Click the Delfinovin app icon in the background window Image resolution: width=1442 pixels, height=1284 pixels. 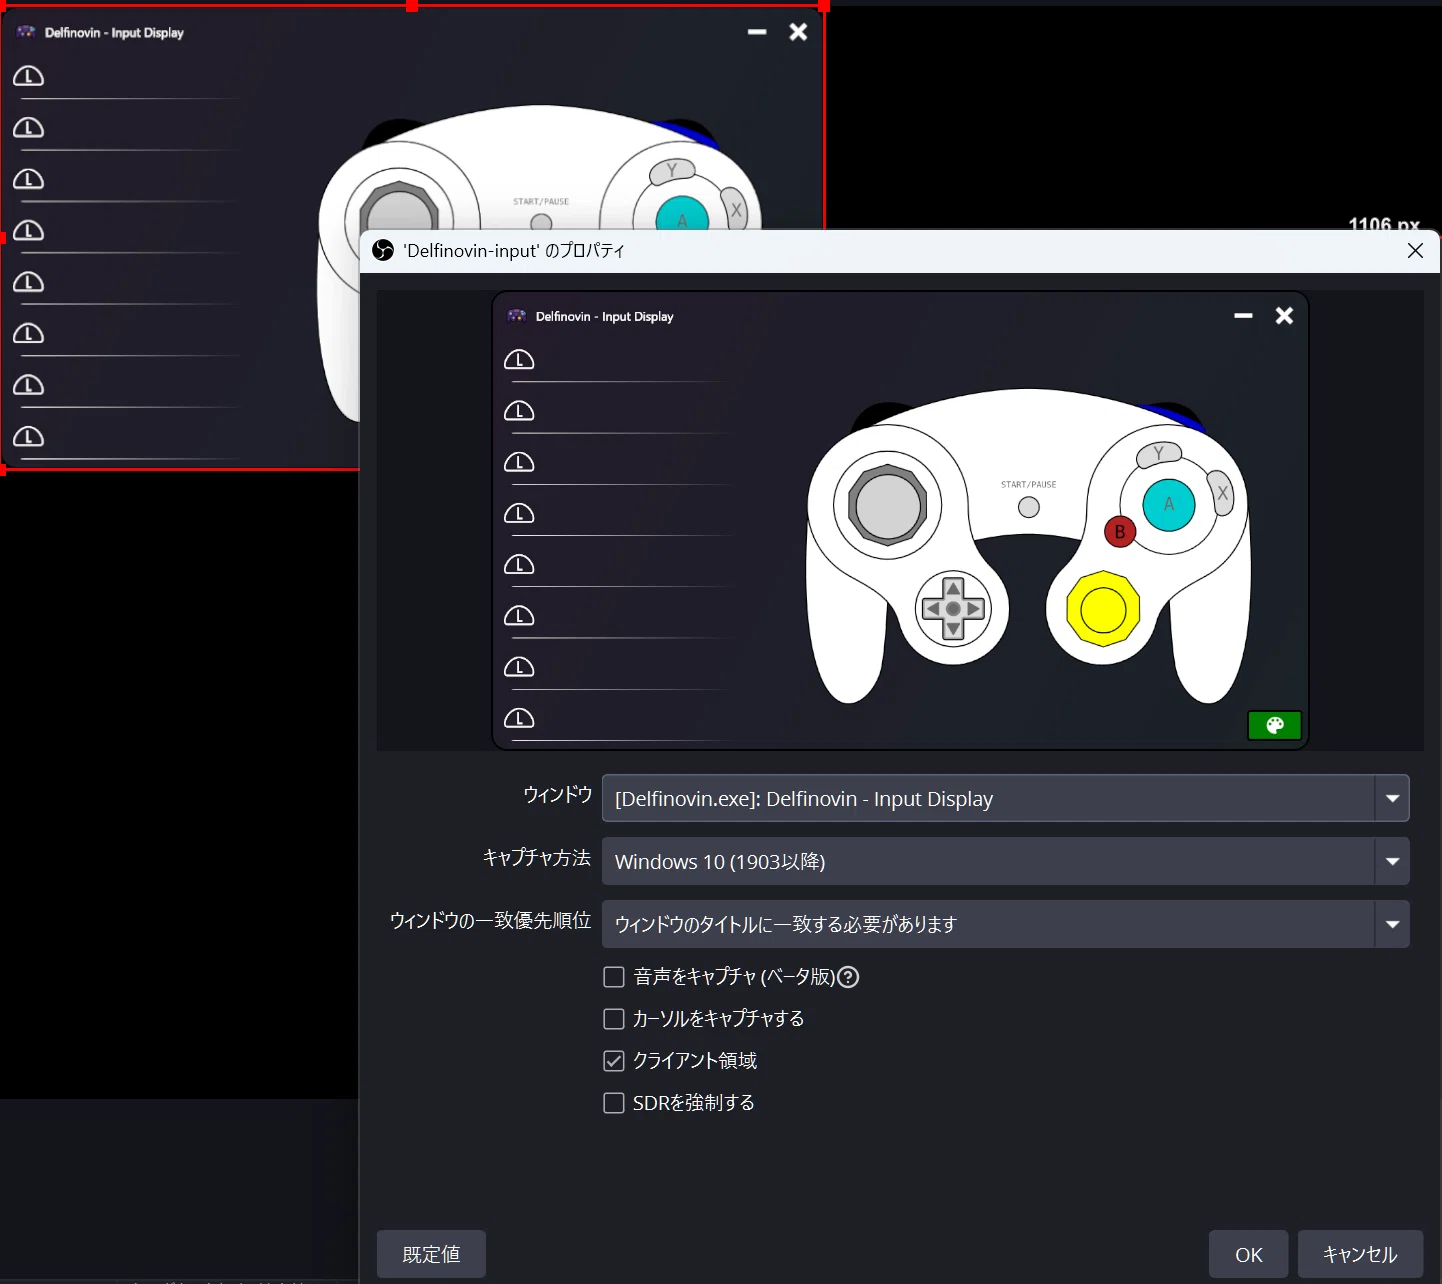pyautogui.click(x=26, y=32)
